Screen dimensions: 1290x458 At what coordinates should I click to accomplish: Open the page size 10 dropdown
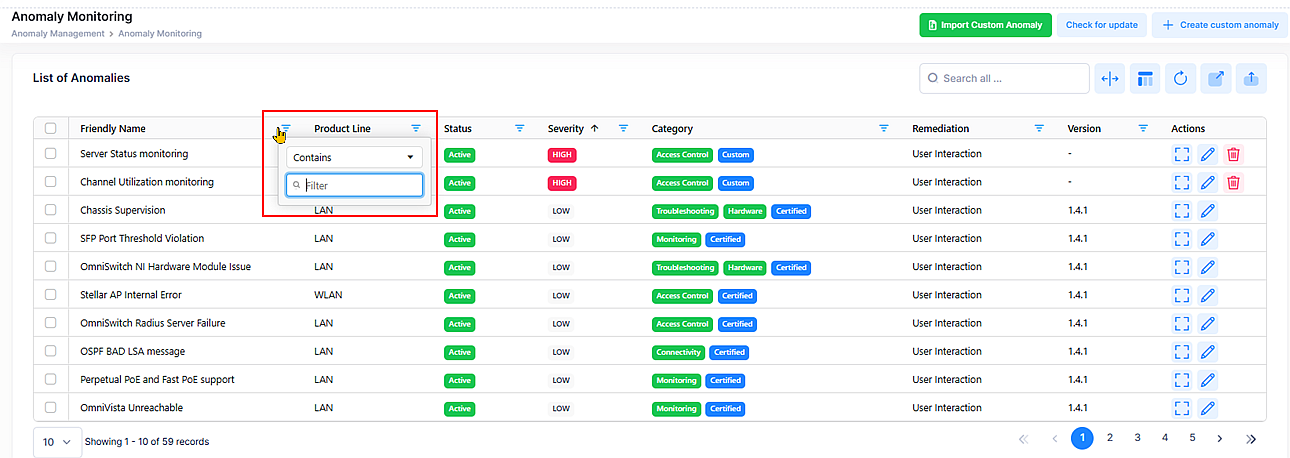click(x=57, y=441)
